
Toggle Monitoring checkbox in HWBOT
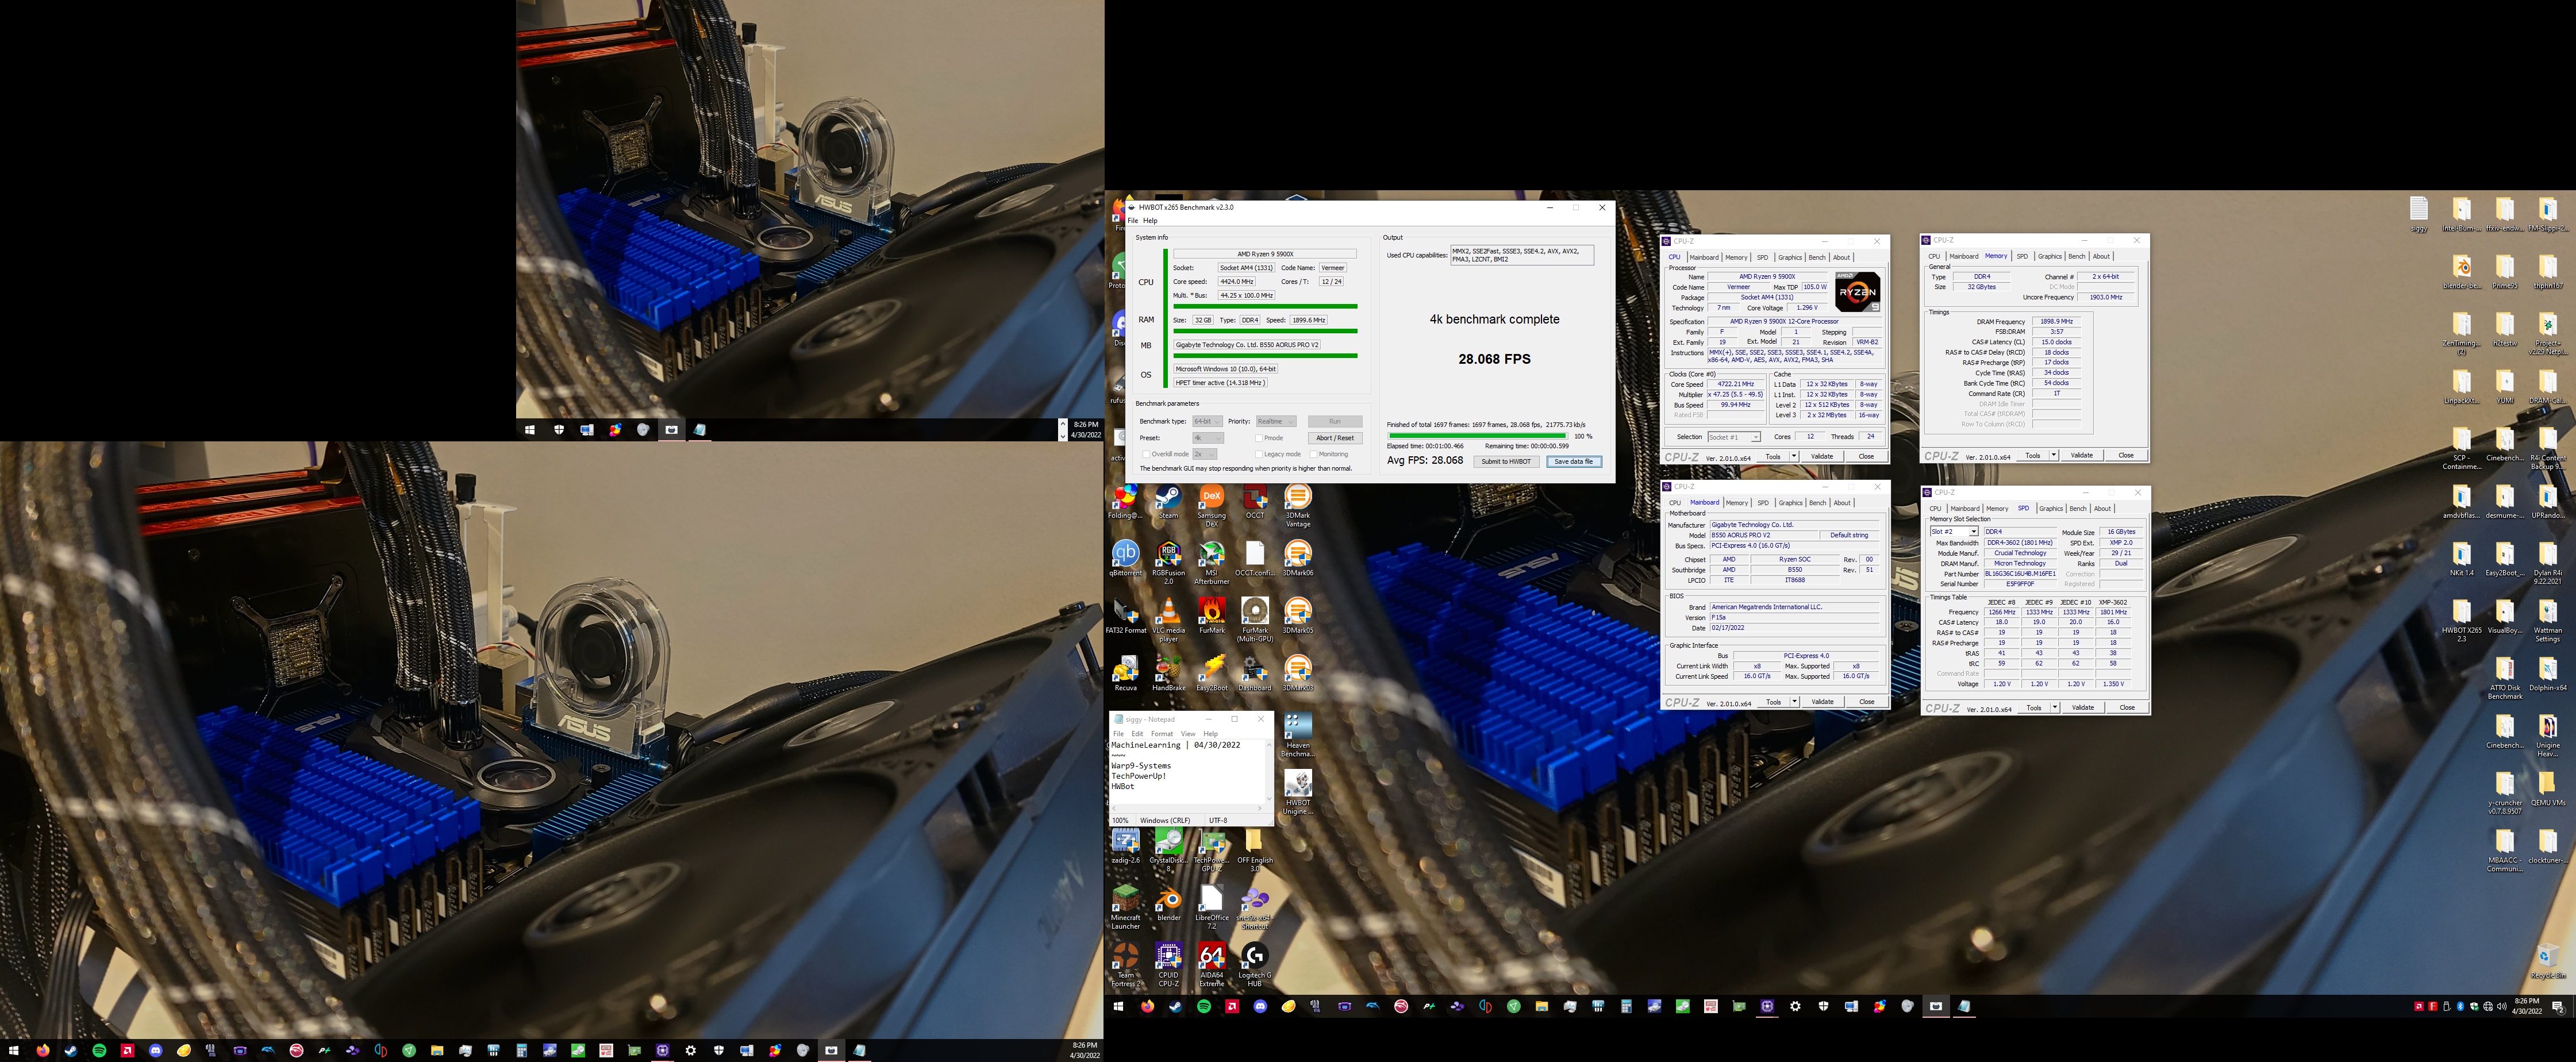pos(1313,454)
